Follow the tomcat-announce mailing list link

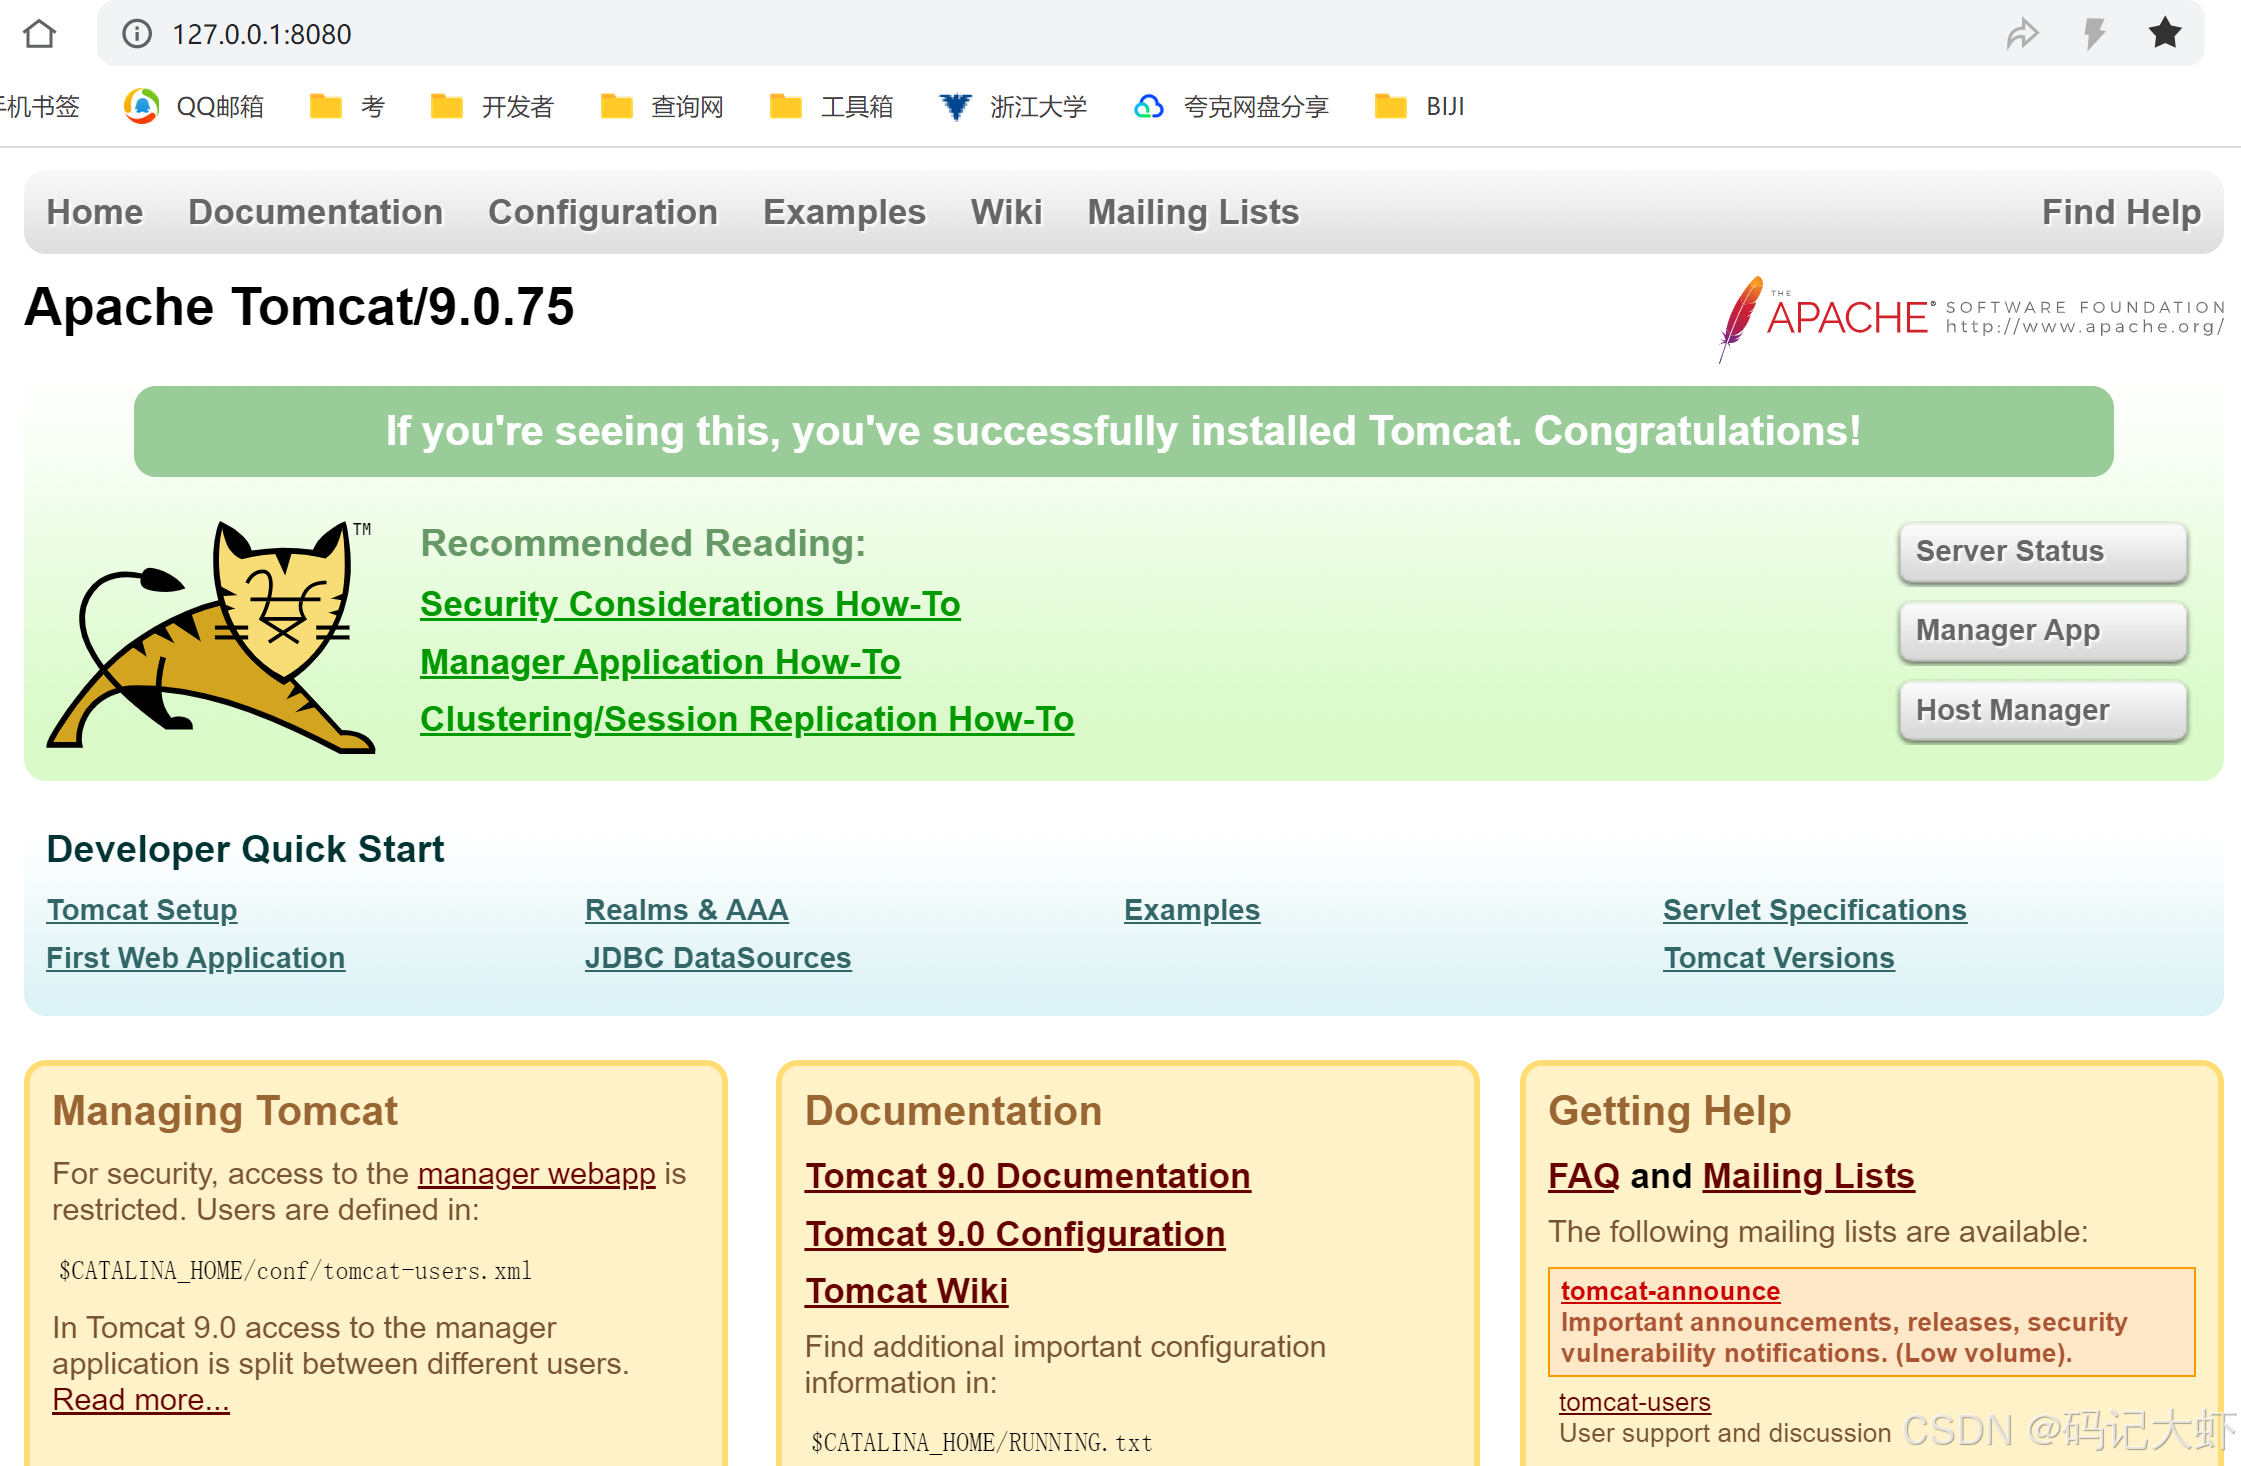pos(1670,1291)
